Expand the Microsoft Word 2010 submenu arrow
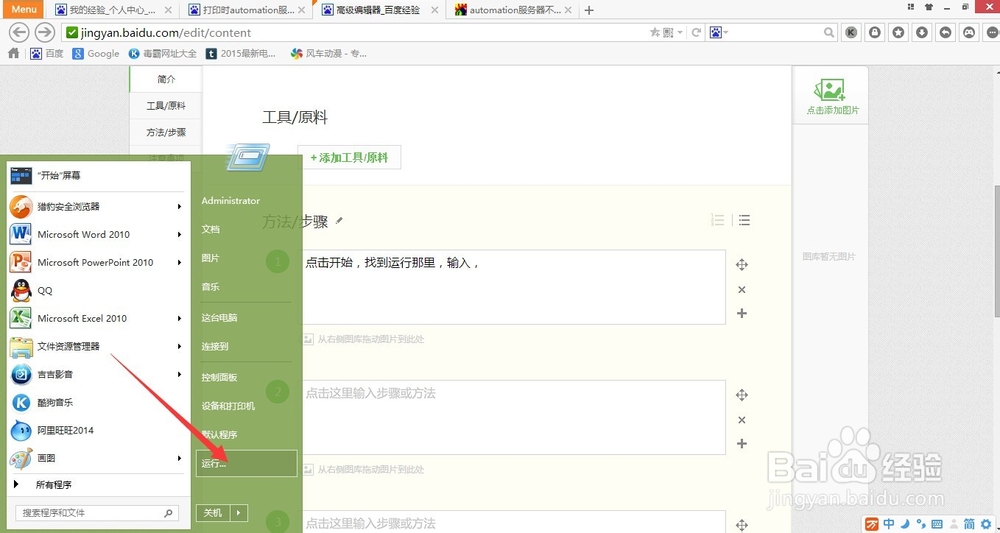 pos(179,235)
